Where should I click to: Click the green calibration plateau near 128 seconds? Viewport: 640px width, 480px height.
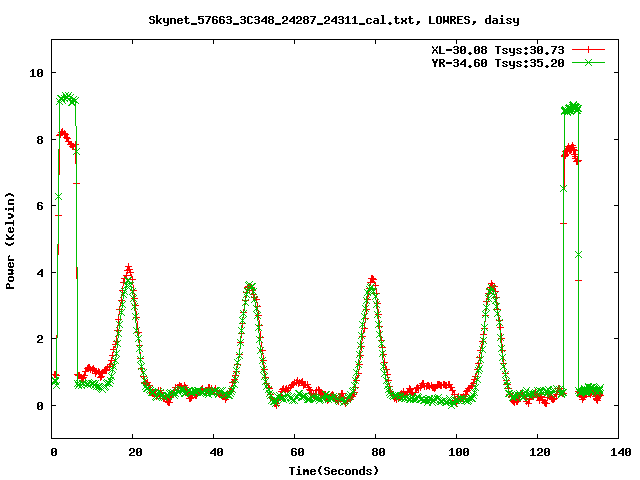coord(571,109)
